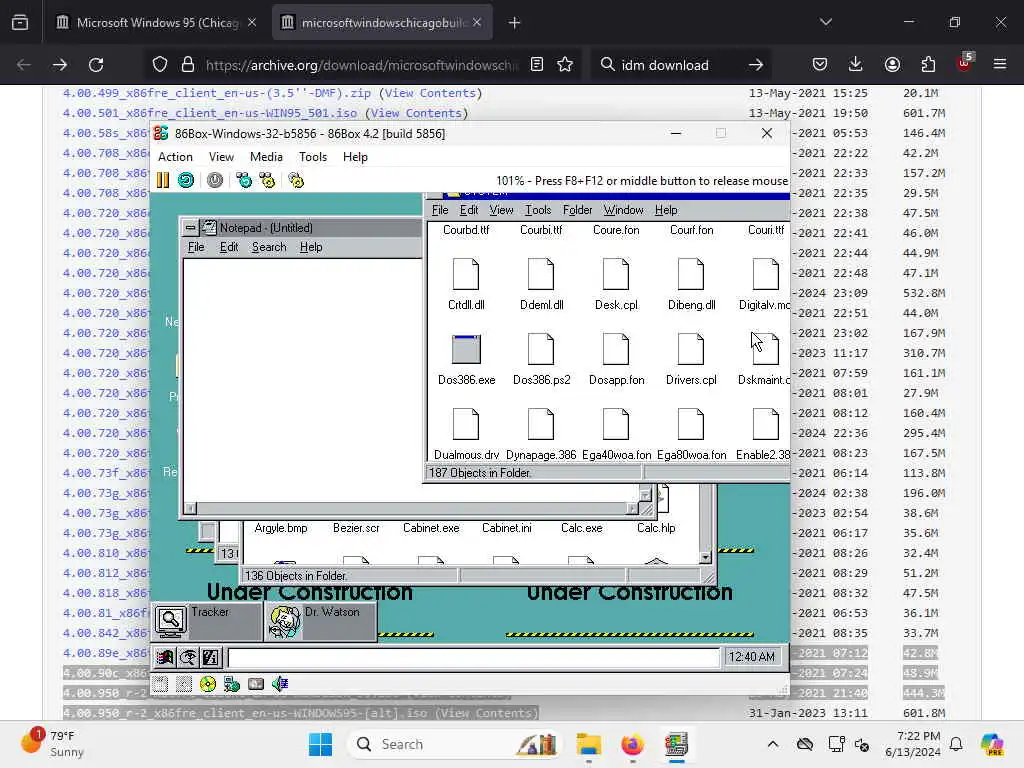Open the 86Box View menu
This screenshot has height=768, width=1024.
[x=221, y=157]
